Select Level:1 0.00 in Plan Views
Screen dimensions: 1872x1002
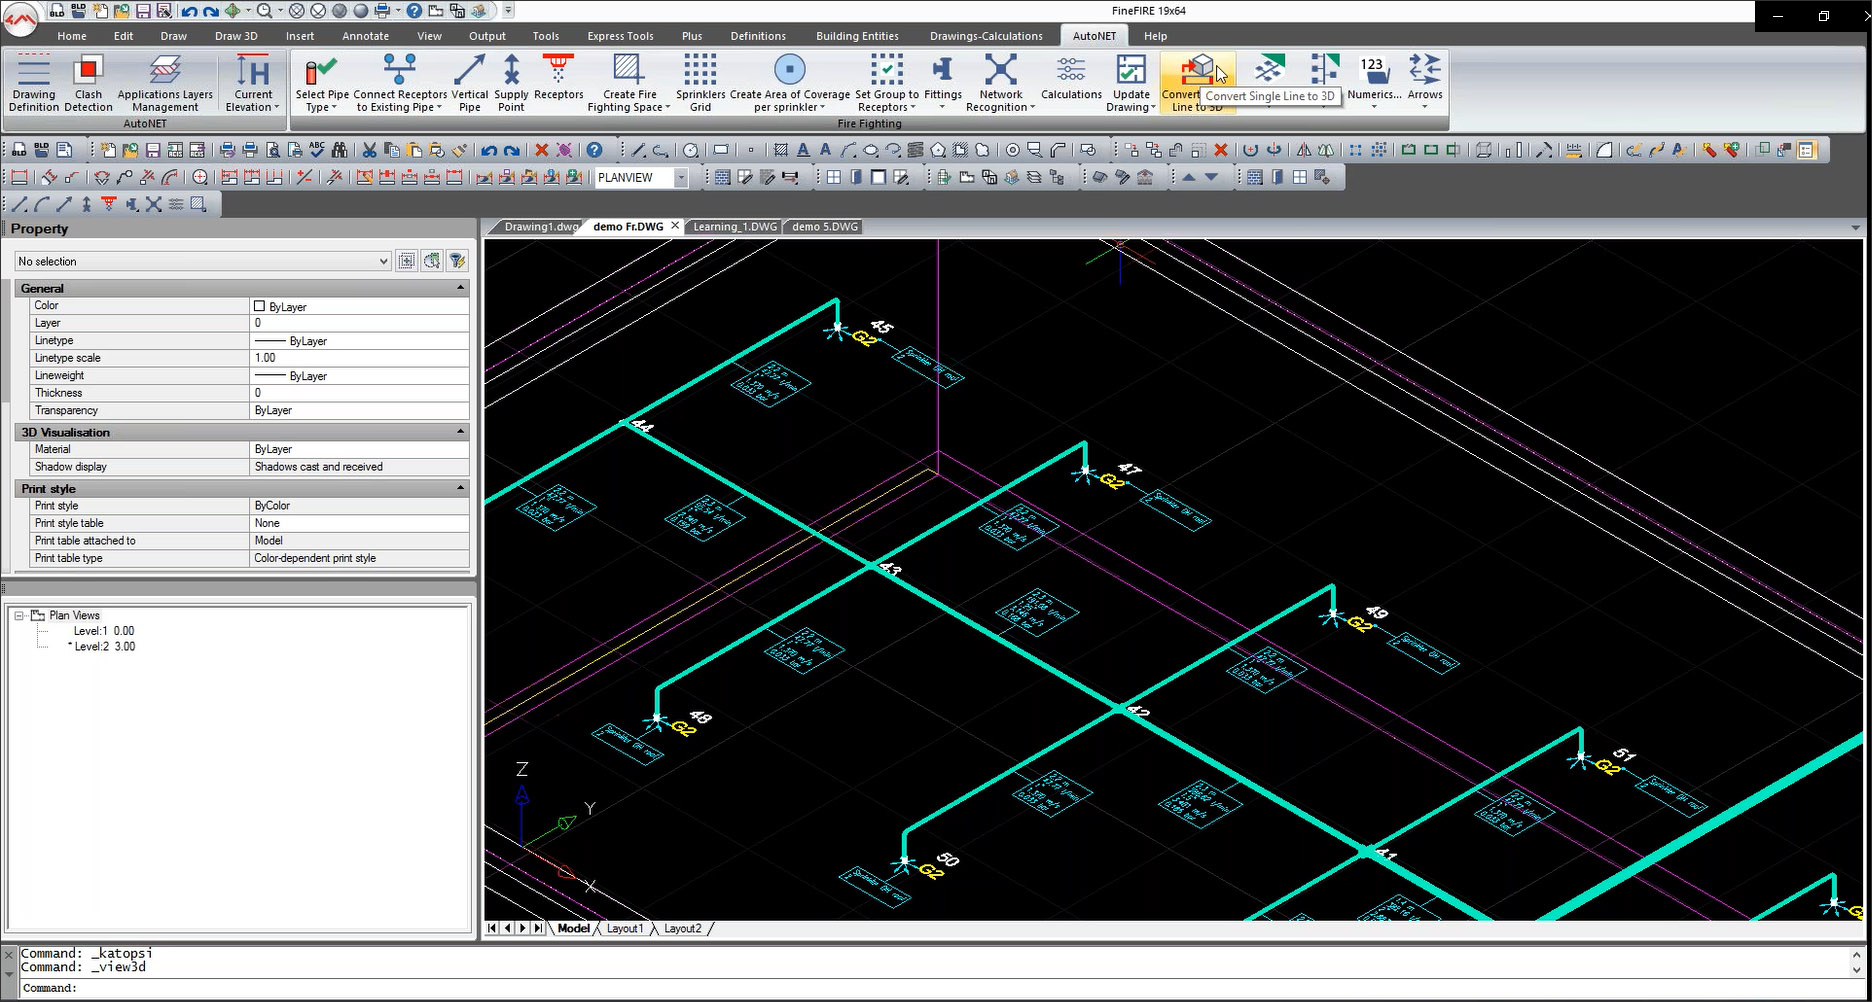tap(103, 631)
